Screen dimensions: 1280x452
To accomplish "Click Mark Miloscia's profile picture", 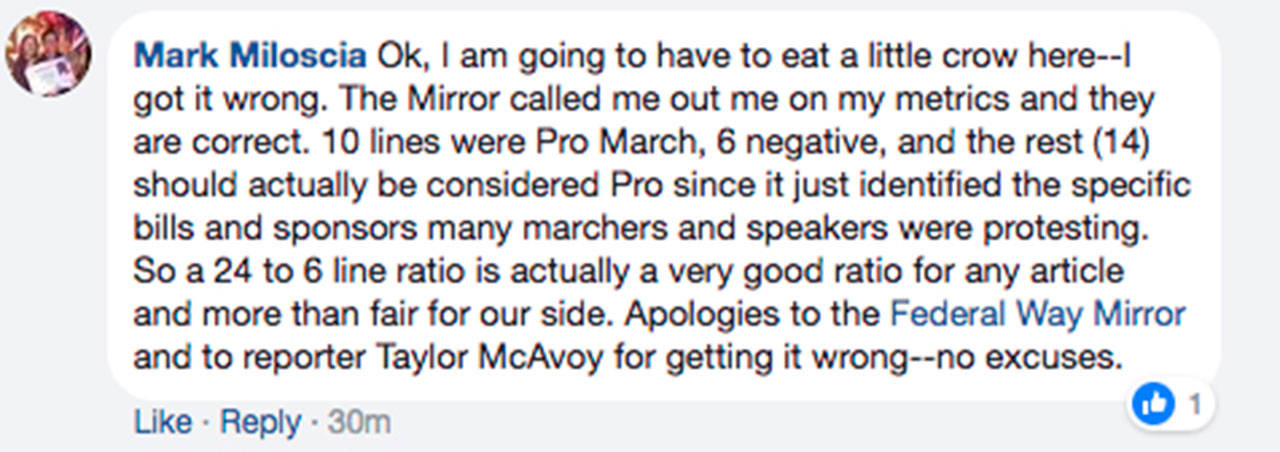I will (47, 53).
